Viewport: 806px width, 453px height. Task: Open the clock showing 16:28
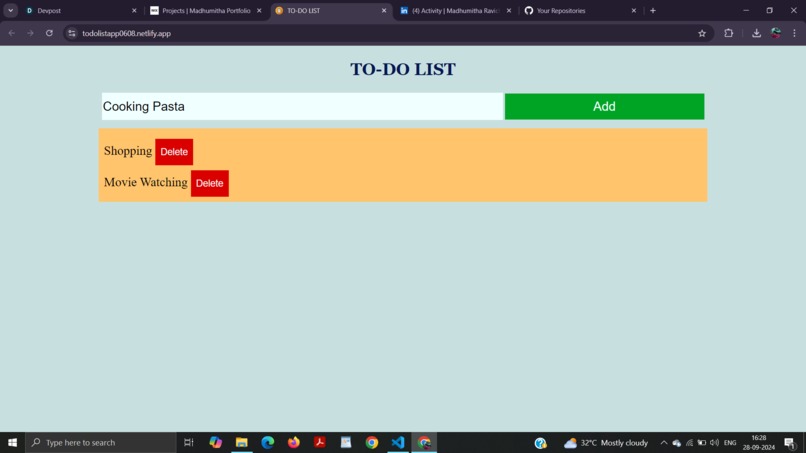(759, 443)
